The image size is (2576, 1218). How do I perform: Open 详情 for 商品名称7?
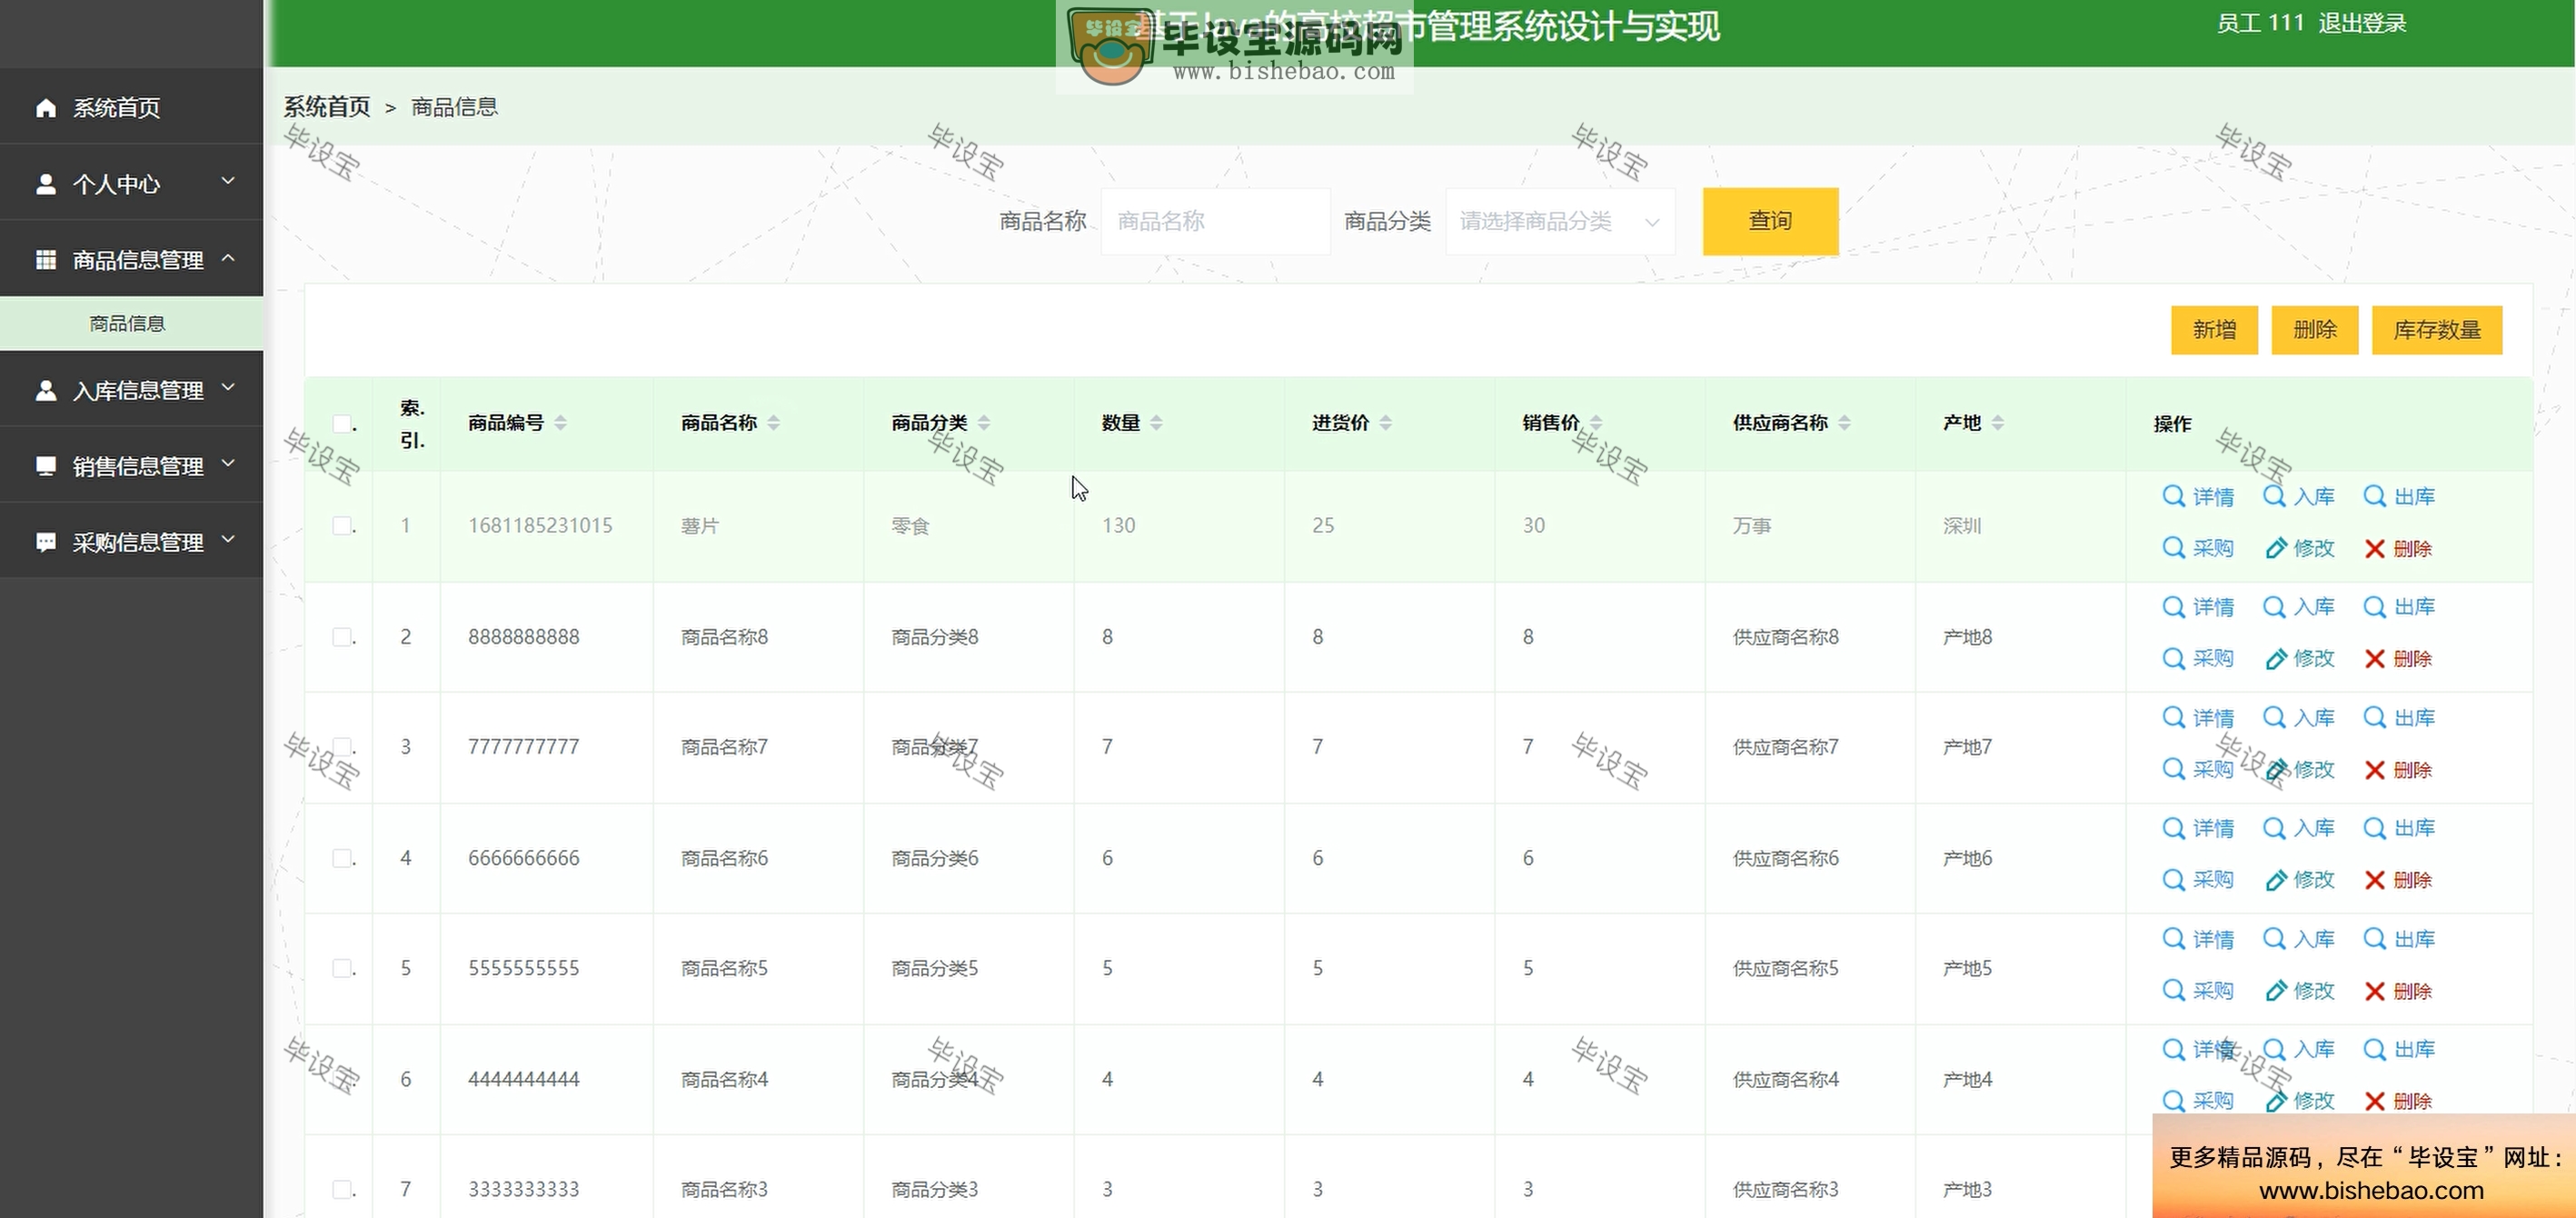(2197, 718)
